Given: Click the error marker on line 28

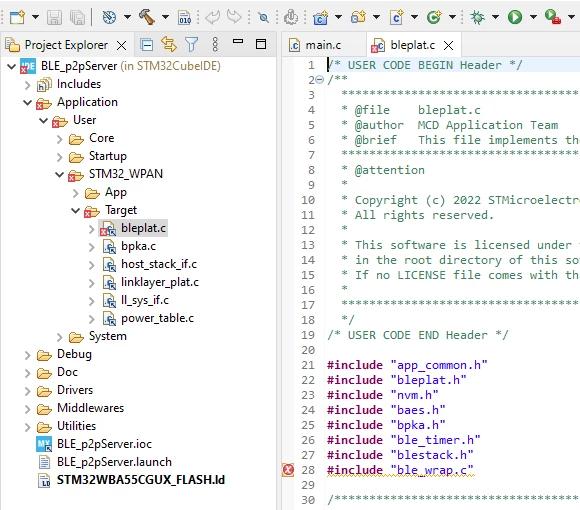Looking at the screenshot, I should 288,470.
